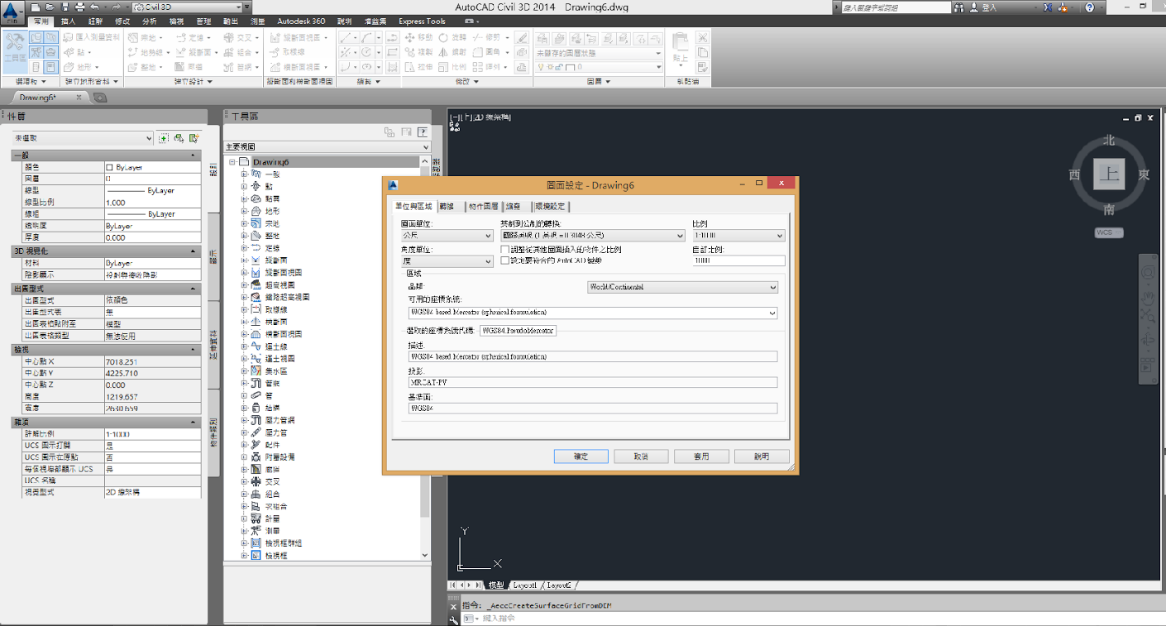Click the Select Objects icon in properties panel

pos(178,138)
